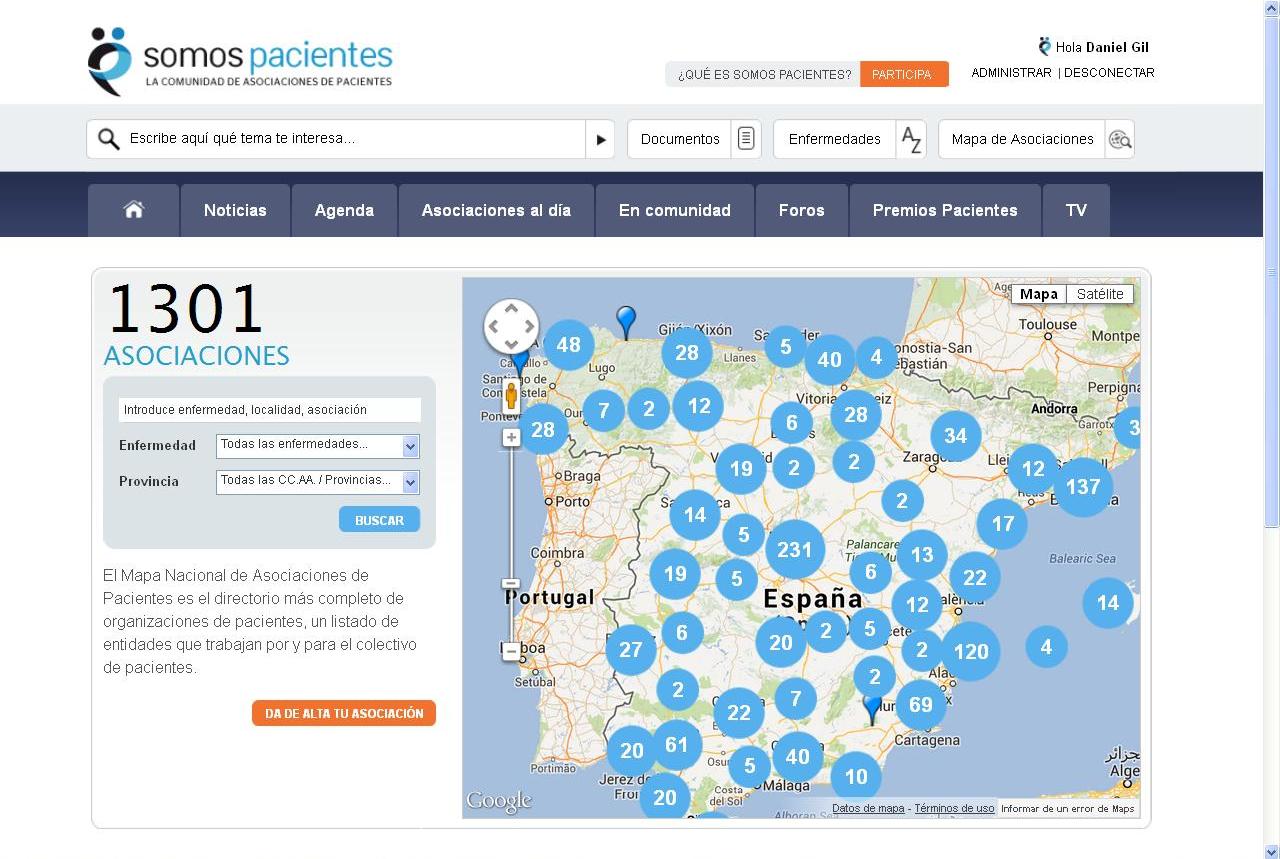The height and width of the screenshot is (859, 1280).
Task: Click the Datos de mapa link
Action: pos(868,809)
